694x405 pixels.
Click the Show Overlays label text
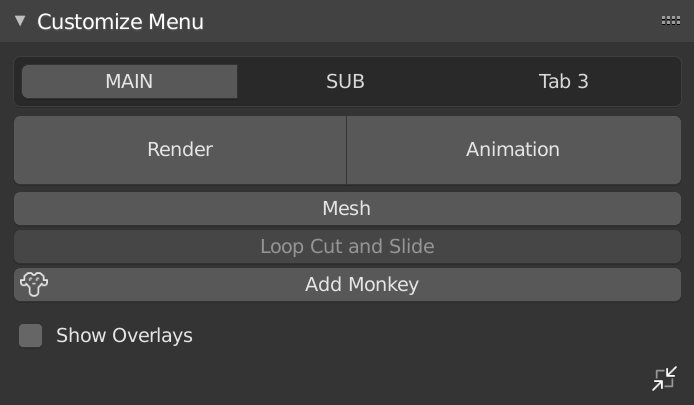[x=124, y=336]
